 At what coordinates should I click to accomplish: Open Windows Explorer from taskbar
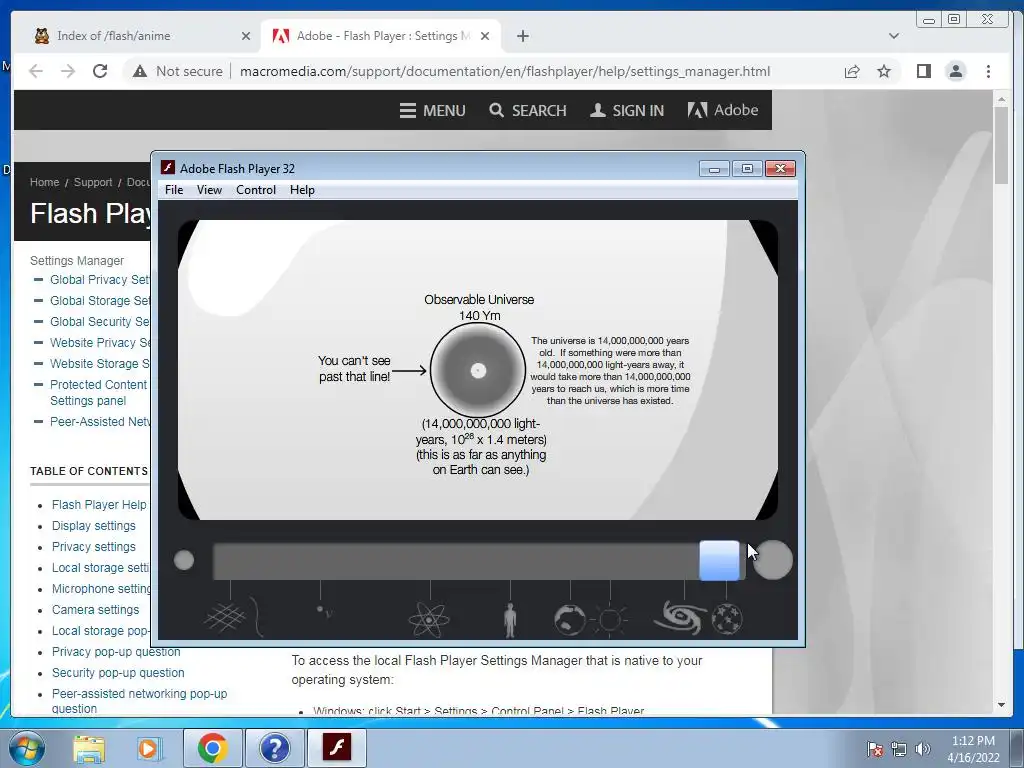click(x=89, y=748)
